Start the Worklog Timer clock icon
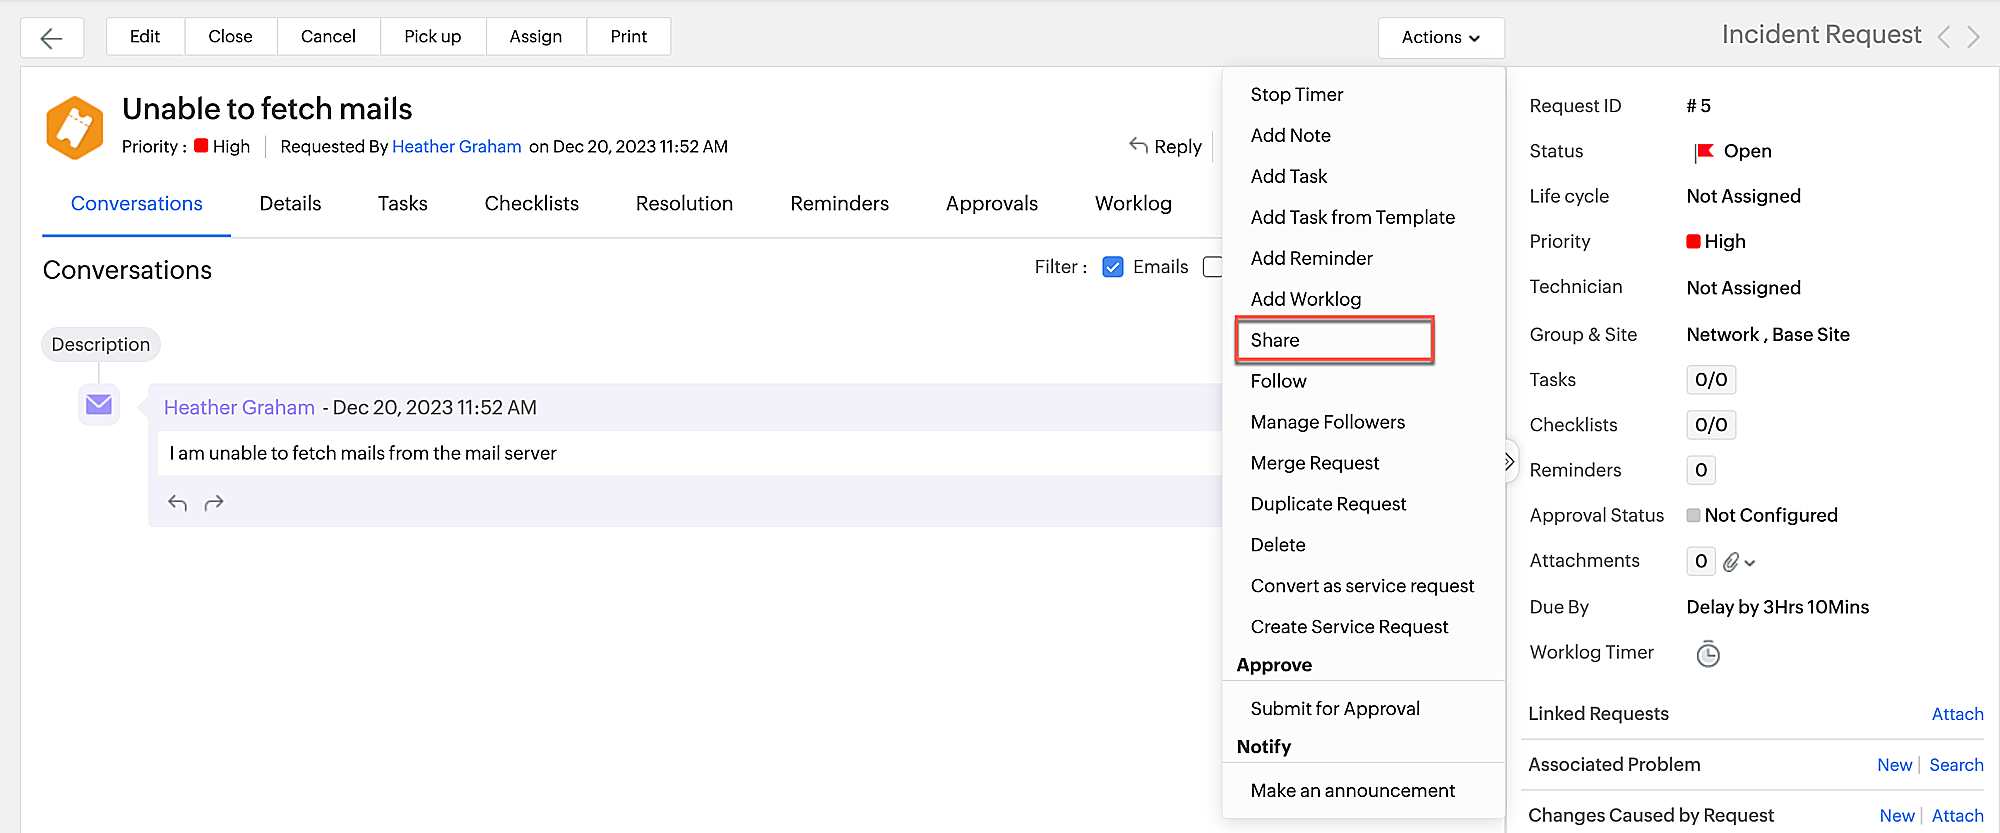Image resolution: width=2000 pixels, height=833 pixels. pos(1708,654)
